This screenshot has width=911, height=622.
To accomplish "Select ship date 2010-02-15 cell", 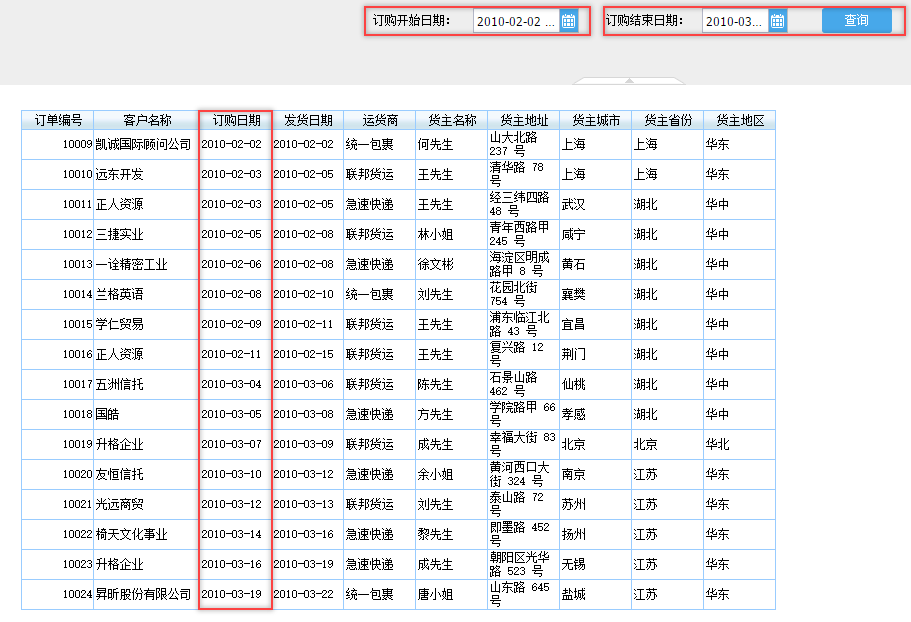I will point(307,354).
